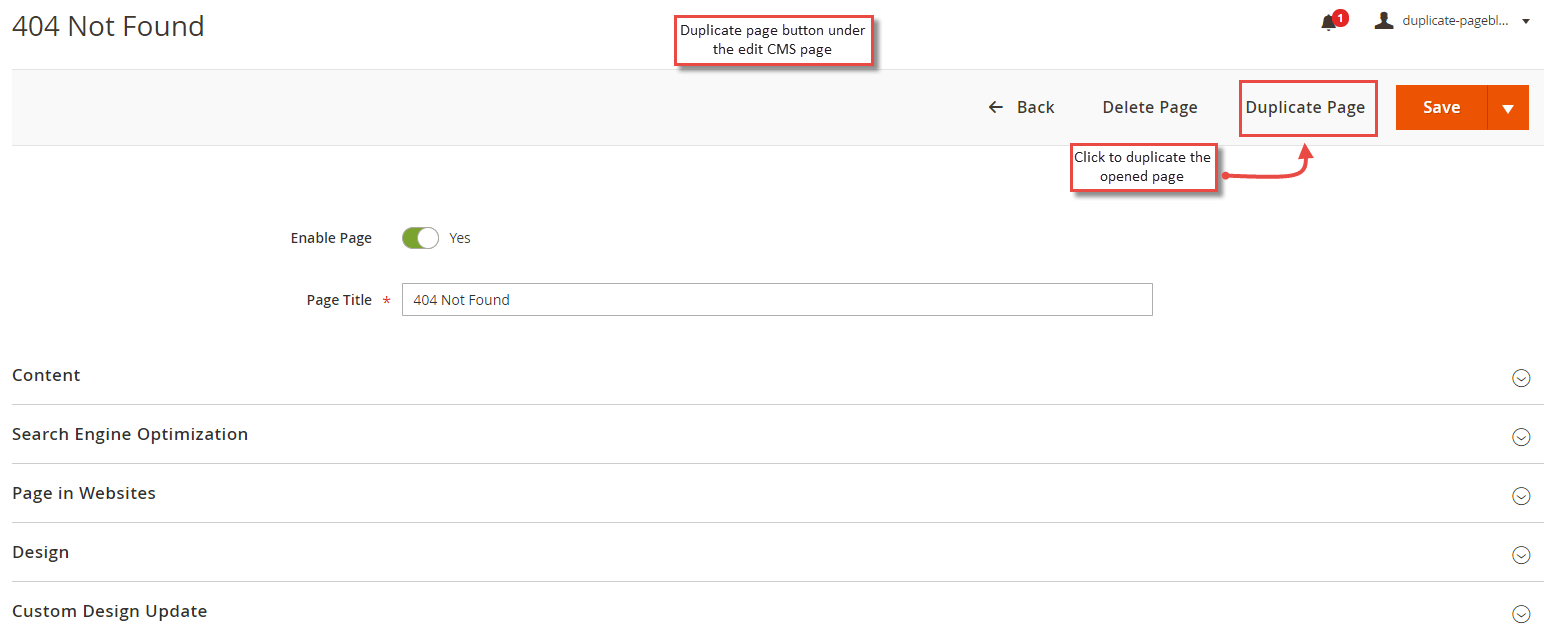
Task: Open the Save button dropdown arrow
Action: [1507, 107]
